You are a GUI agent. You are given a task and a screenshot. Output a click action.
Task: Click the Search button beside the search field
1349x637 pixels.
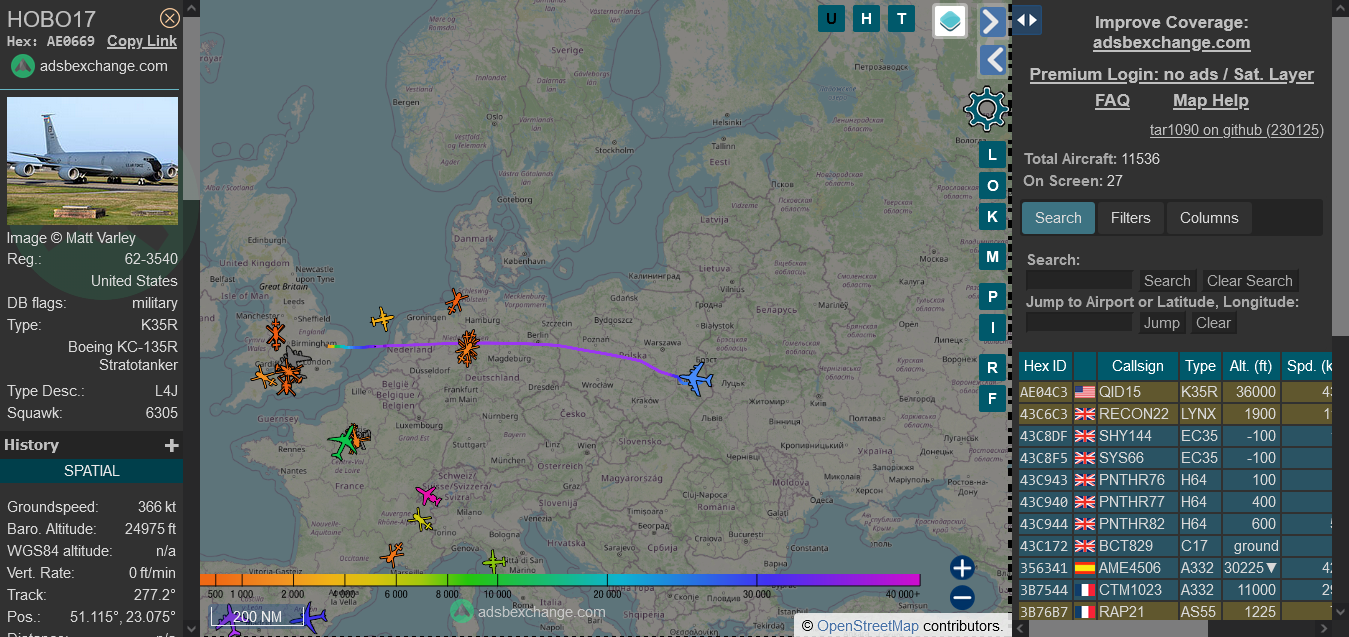tap(1167, 281)
